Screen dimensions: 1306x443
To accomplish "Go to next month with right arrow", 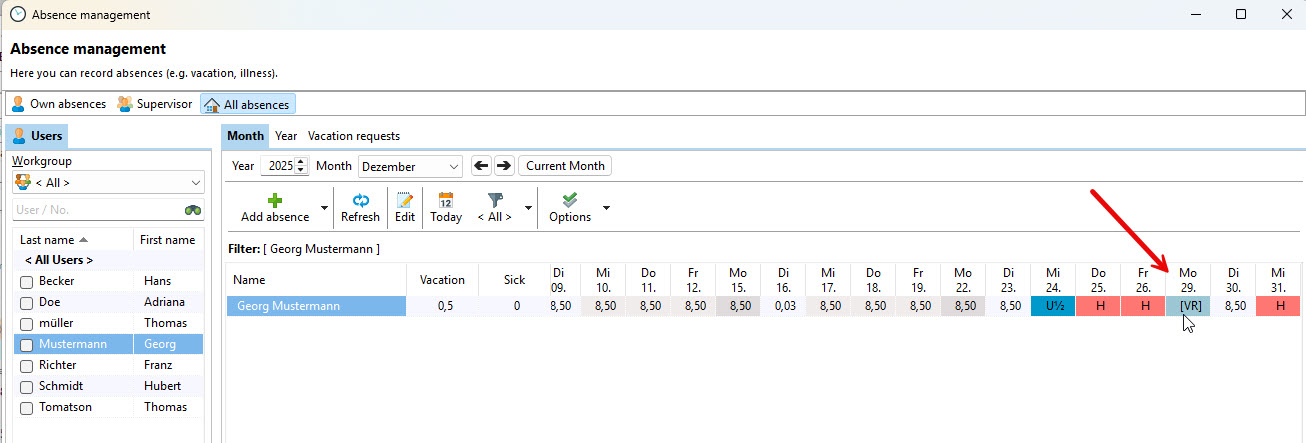I will point(504,166).
